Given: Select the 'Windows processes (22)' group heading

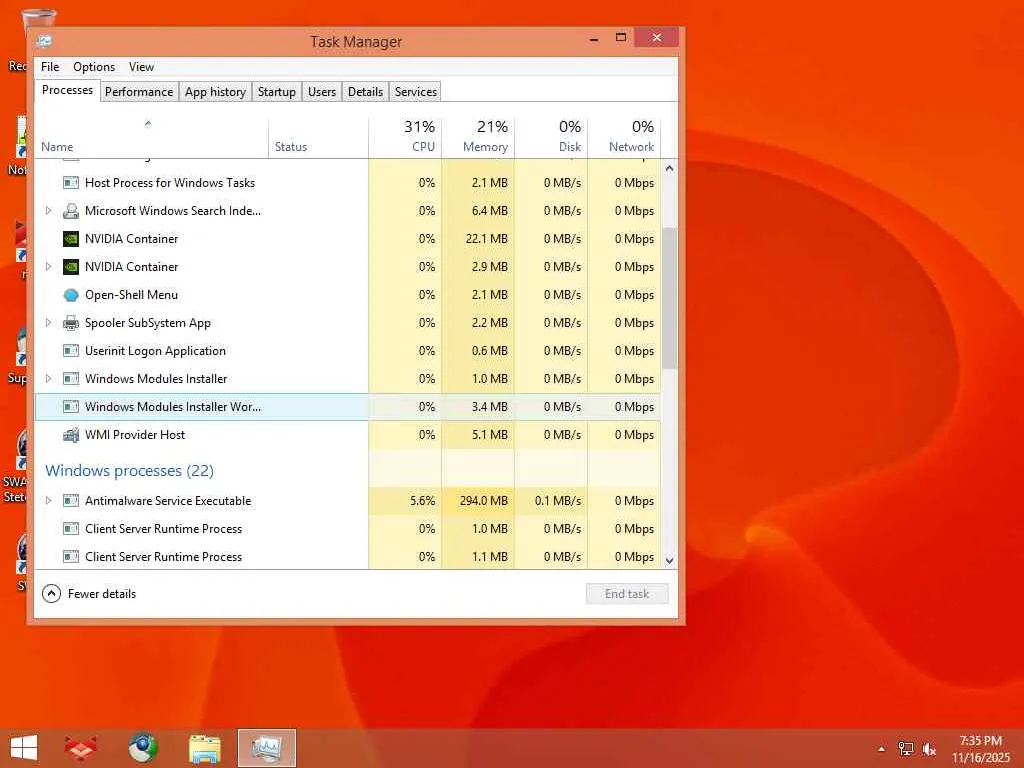Looking at the screenshot, I should click(129, 471).
